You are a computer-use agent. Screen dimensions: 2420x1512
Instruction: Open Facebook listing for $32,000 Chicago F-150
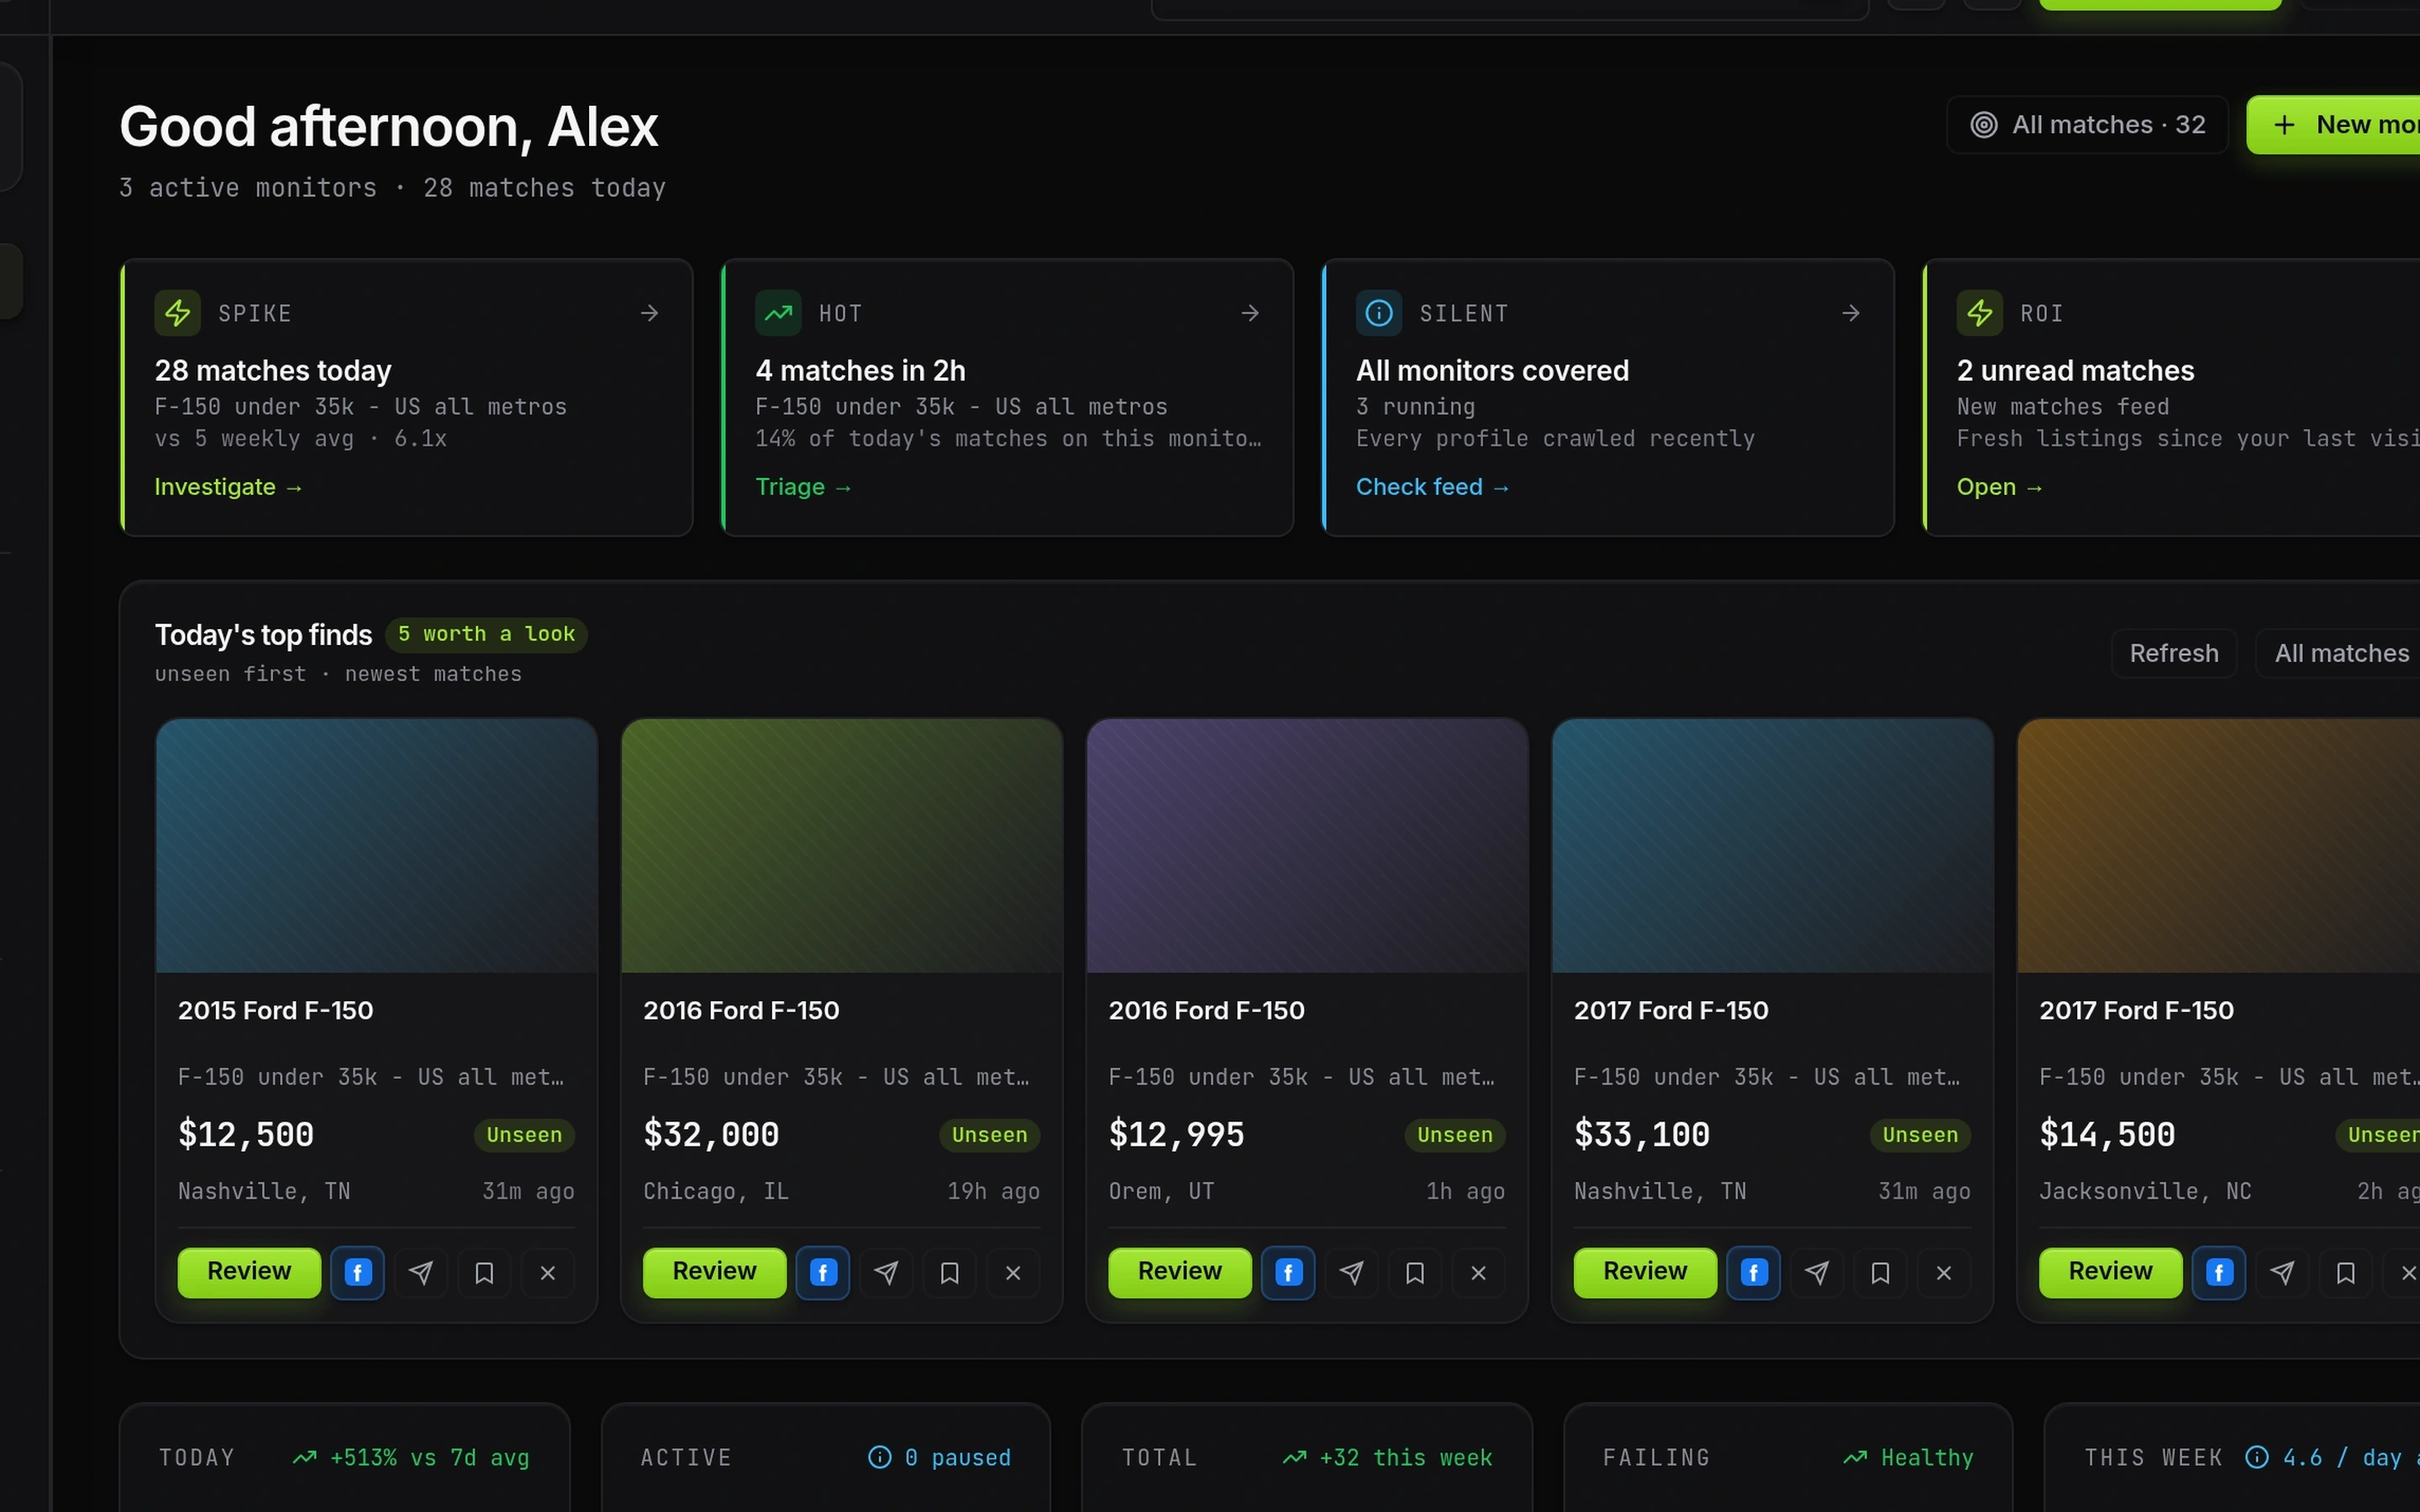coord(823,1272)
